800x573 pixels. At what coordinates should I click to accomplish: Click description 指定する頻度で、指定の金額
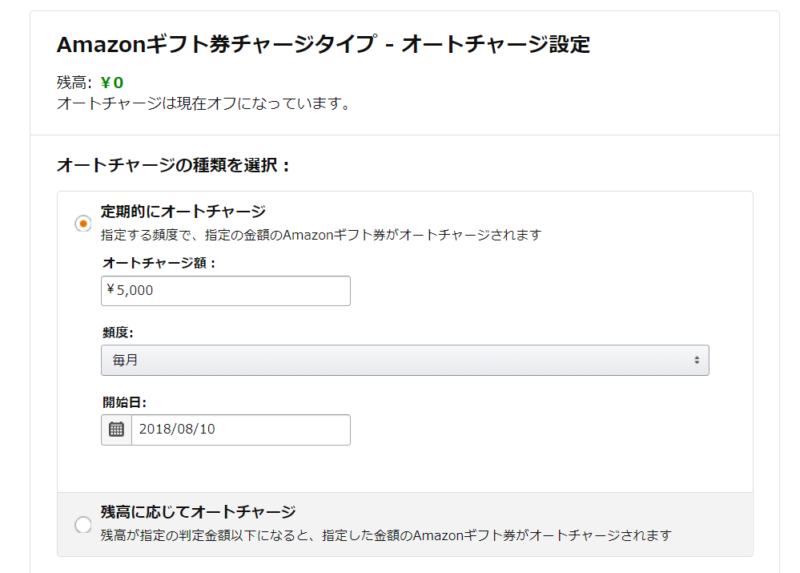coord(321,235)
